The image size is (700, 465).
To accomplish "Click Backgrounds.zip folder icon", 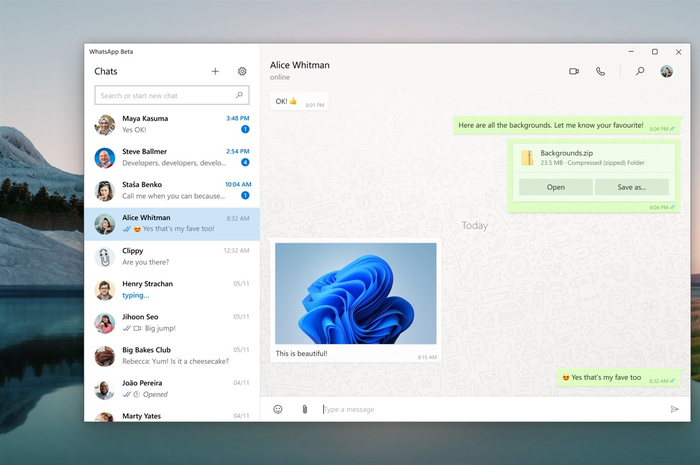I will point(528,158).
